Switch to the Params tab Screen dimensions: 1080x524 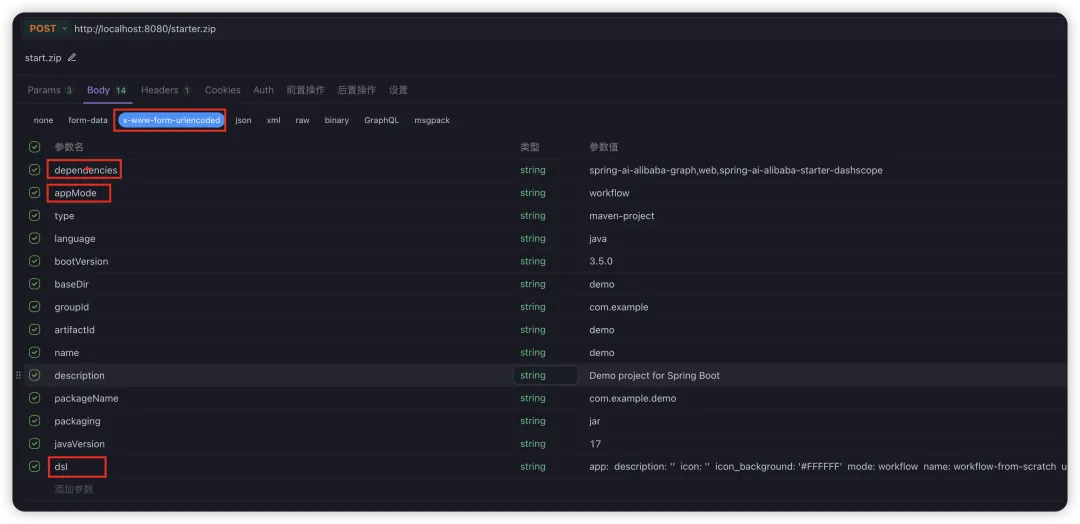click(49, 90)
